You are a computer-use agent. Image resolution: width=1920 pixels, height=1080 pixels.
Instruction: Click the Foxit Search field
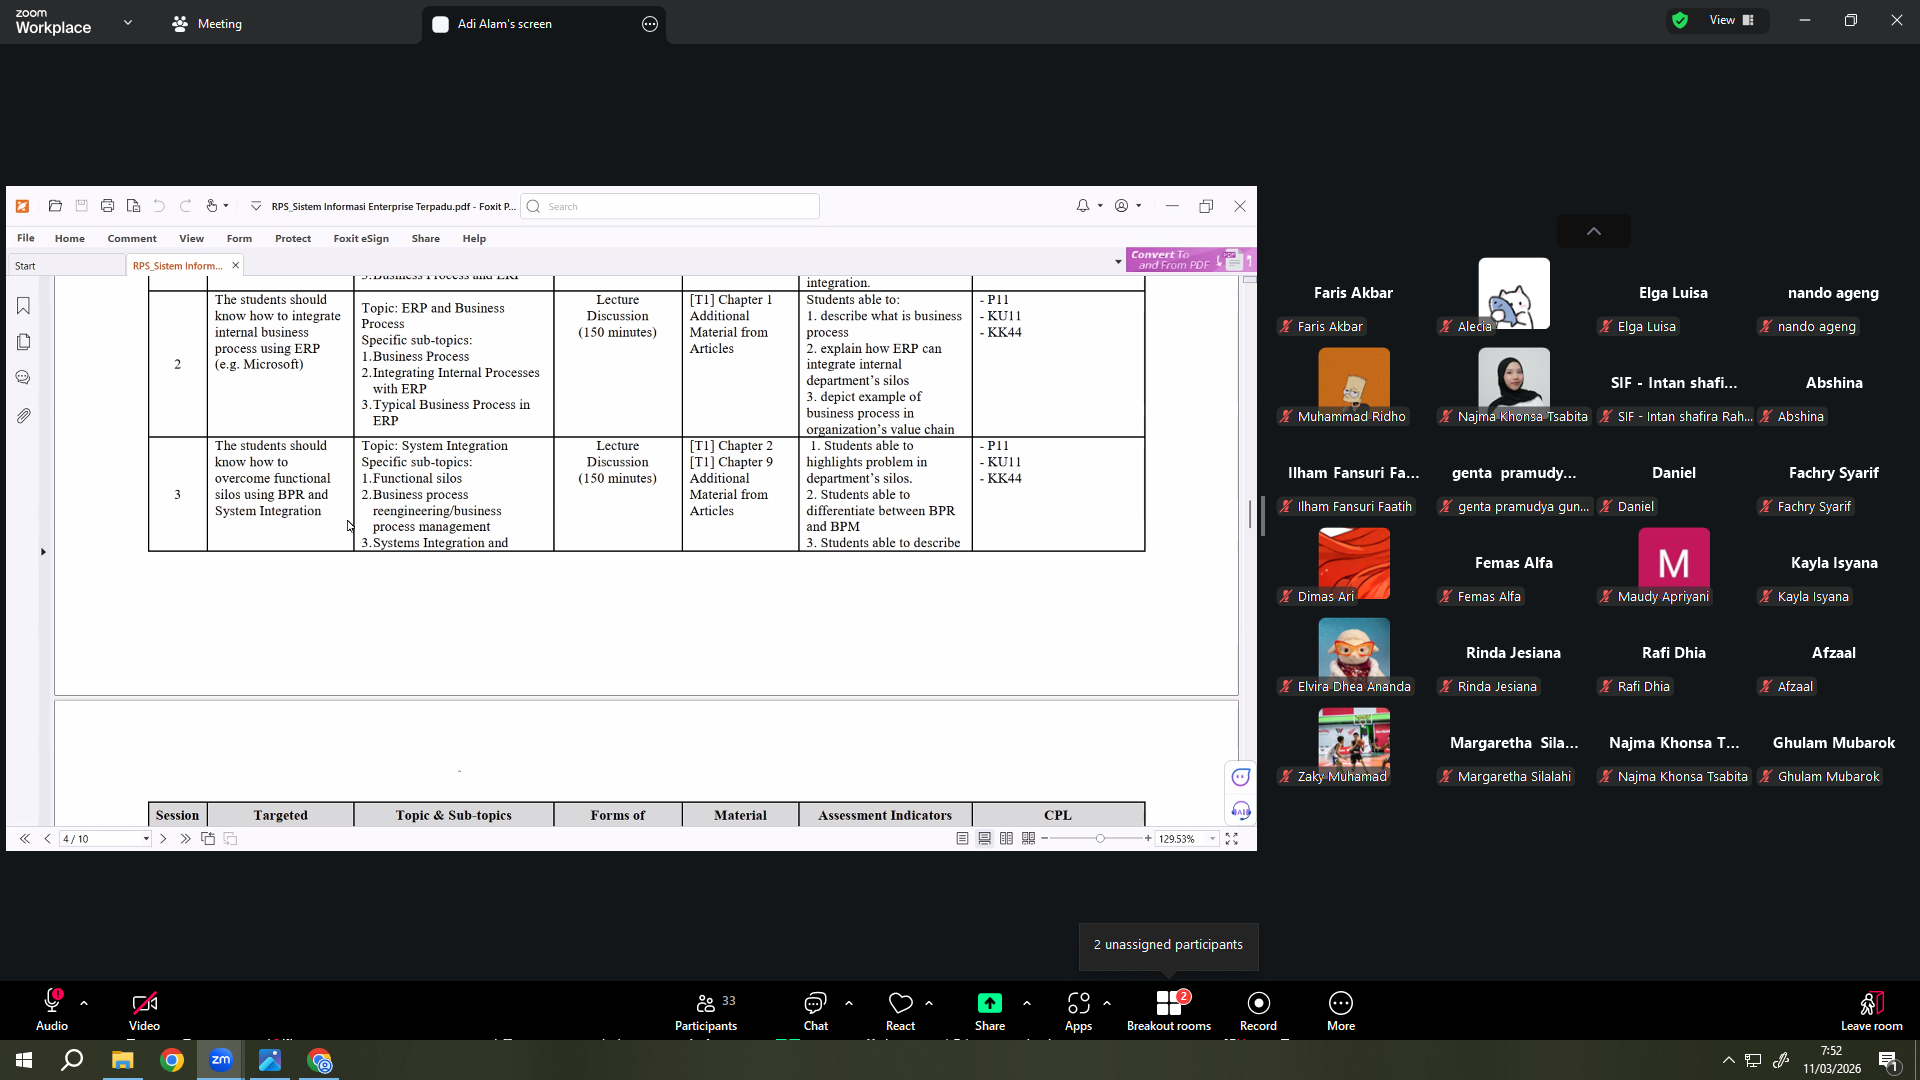(x=670, y=206)
